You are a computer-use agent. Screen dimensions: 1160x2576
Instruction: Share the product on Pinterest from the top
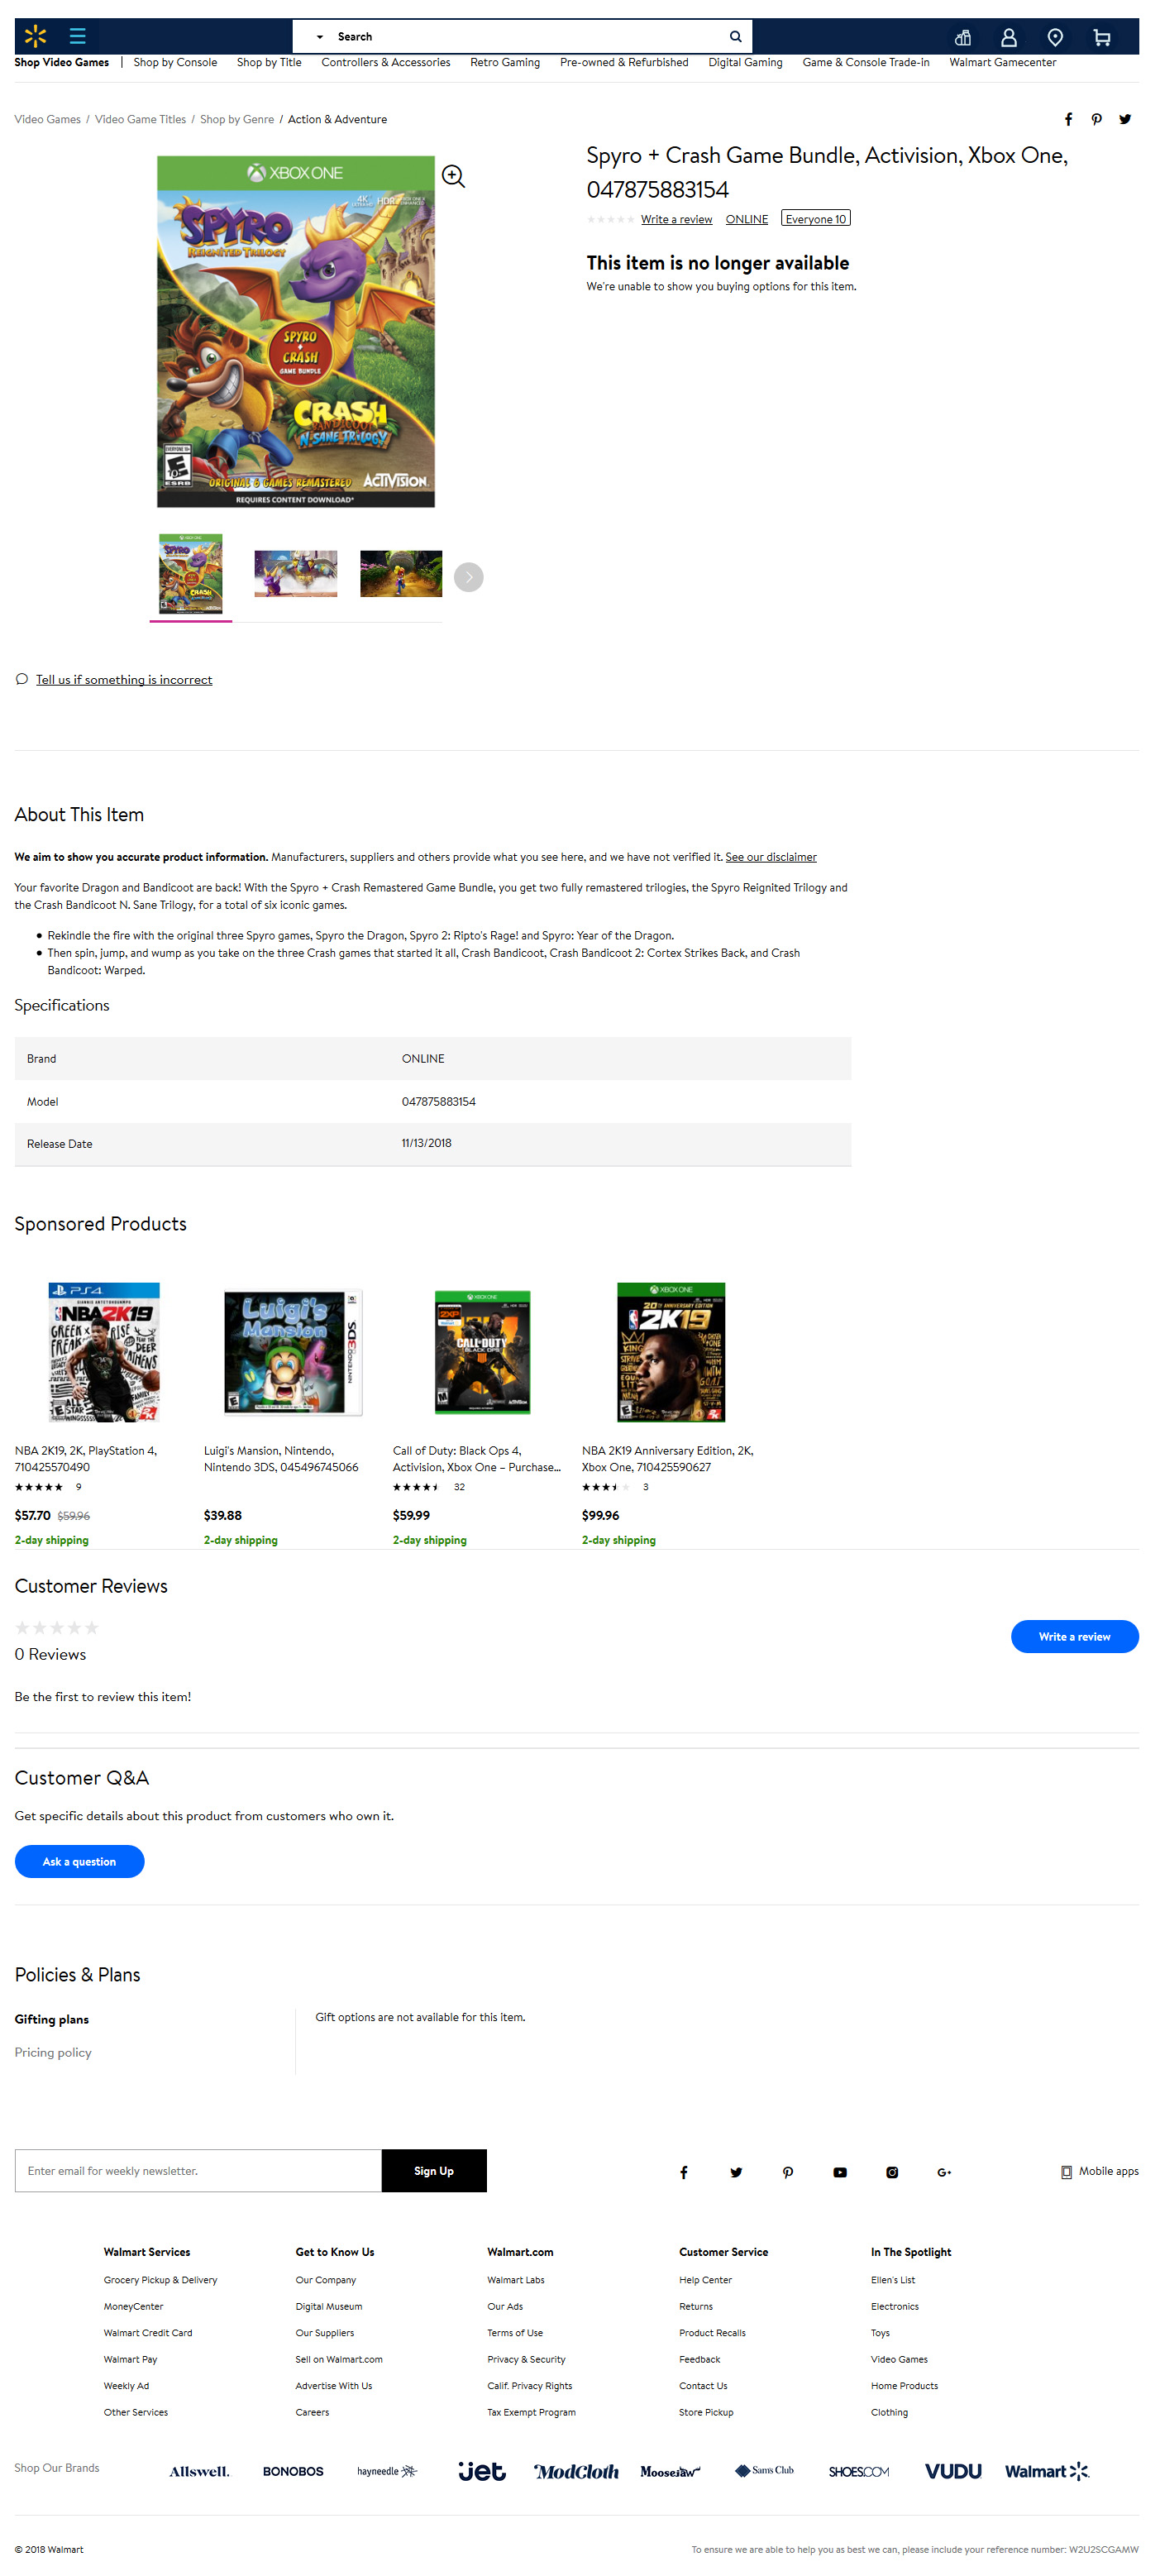pos(1096,119)
